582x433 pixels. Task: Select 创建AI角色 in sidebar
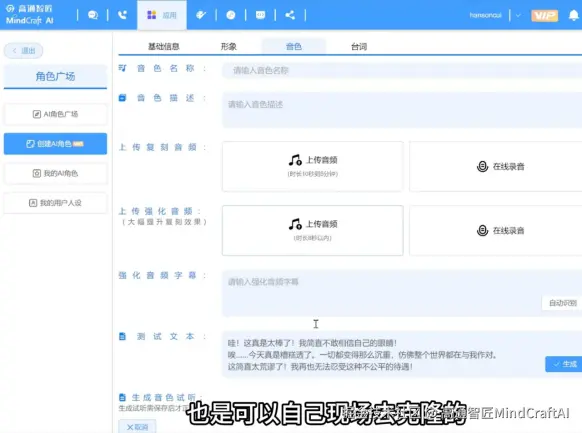point(55,144)
